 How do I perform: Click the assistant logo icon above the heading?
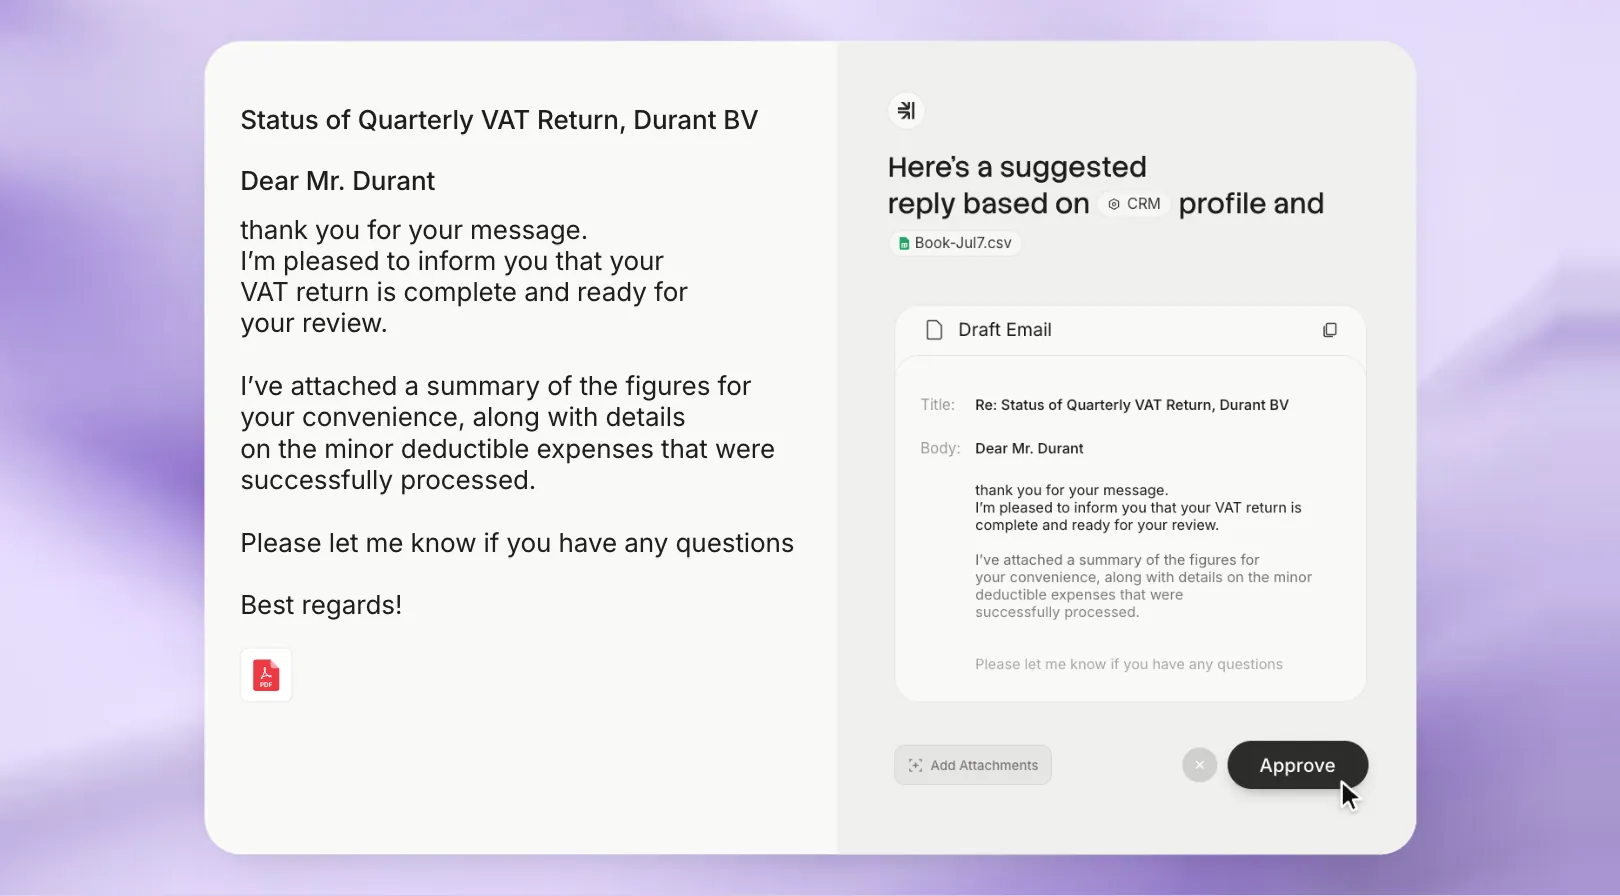pos(906,110)
